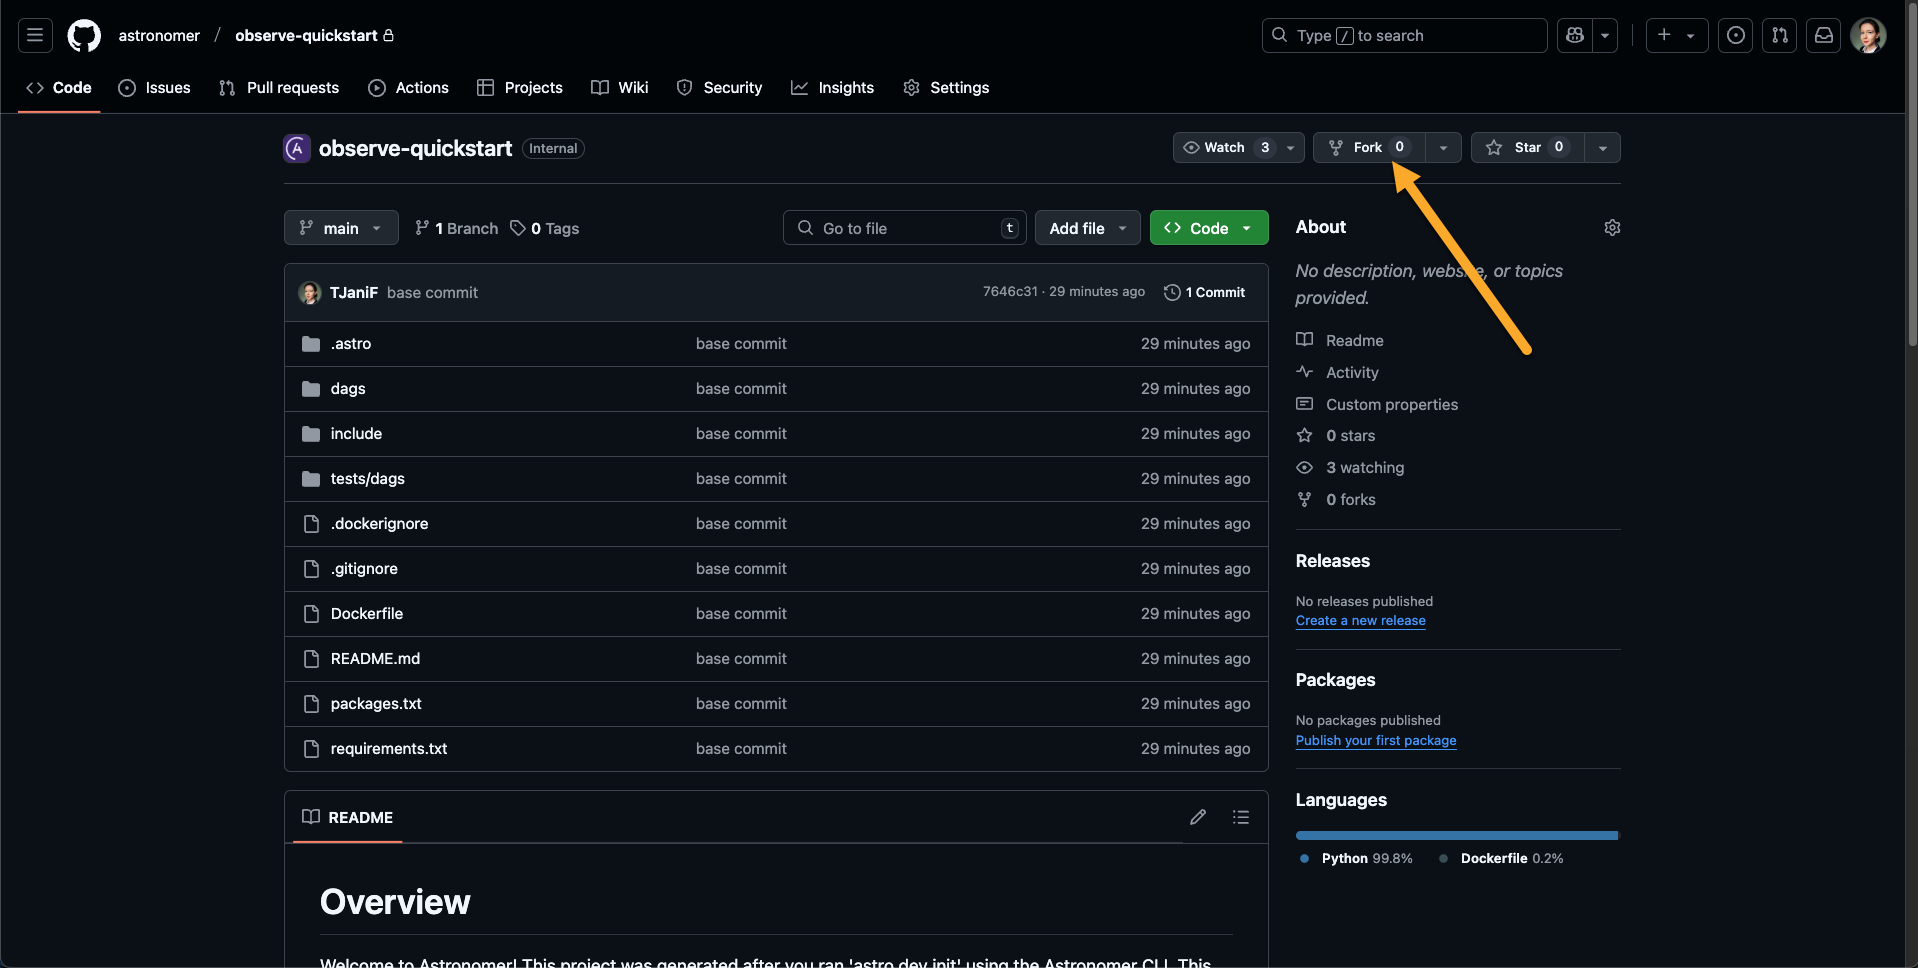1918x968 pixels.
Task: Follow the Create a new release link
Action: pyautogui.click(x=1360, y=620)
